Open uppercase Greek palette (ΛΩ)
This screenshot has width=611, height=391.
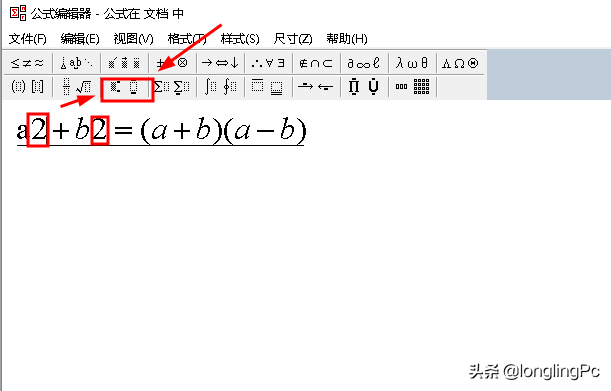pyautogui.click(x=460, y=63)
